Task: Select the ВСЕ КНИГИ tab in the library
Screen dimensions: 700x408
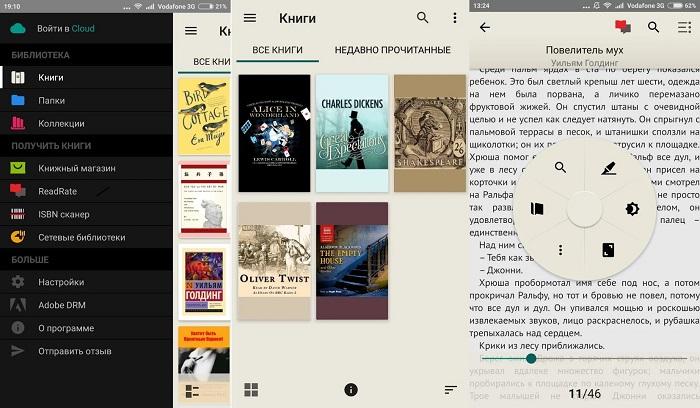Action: [273, 50]
